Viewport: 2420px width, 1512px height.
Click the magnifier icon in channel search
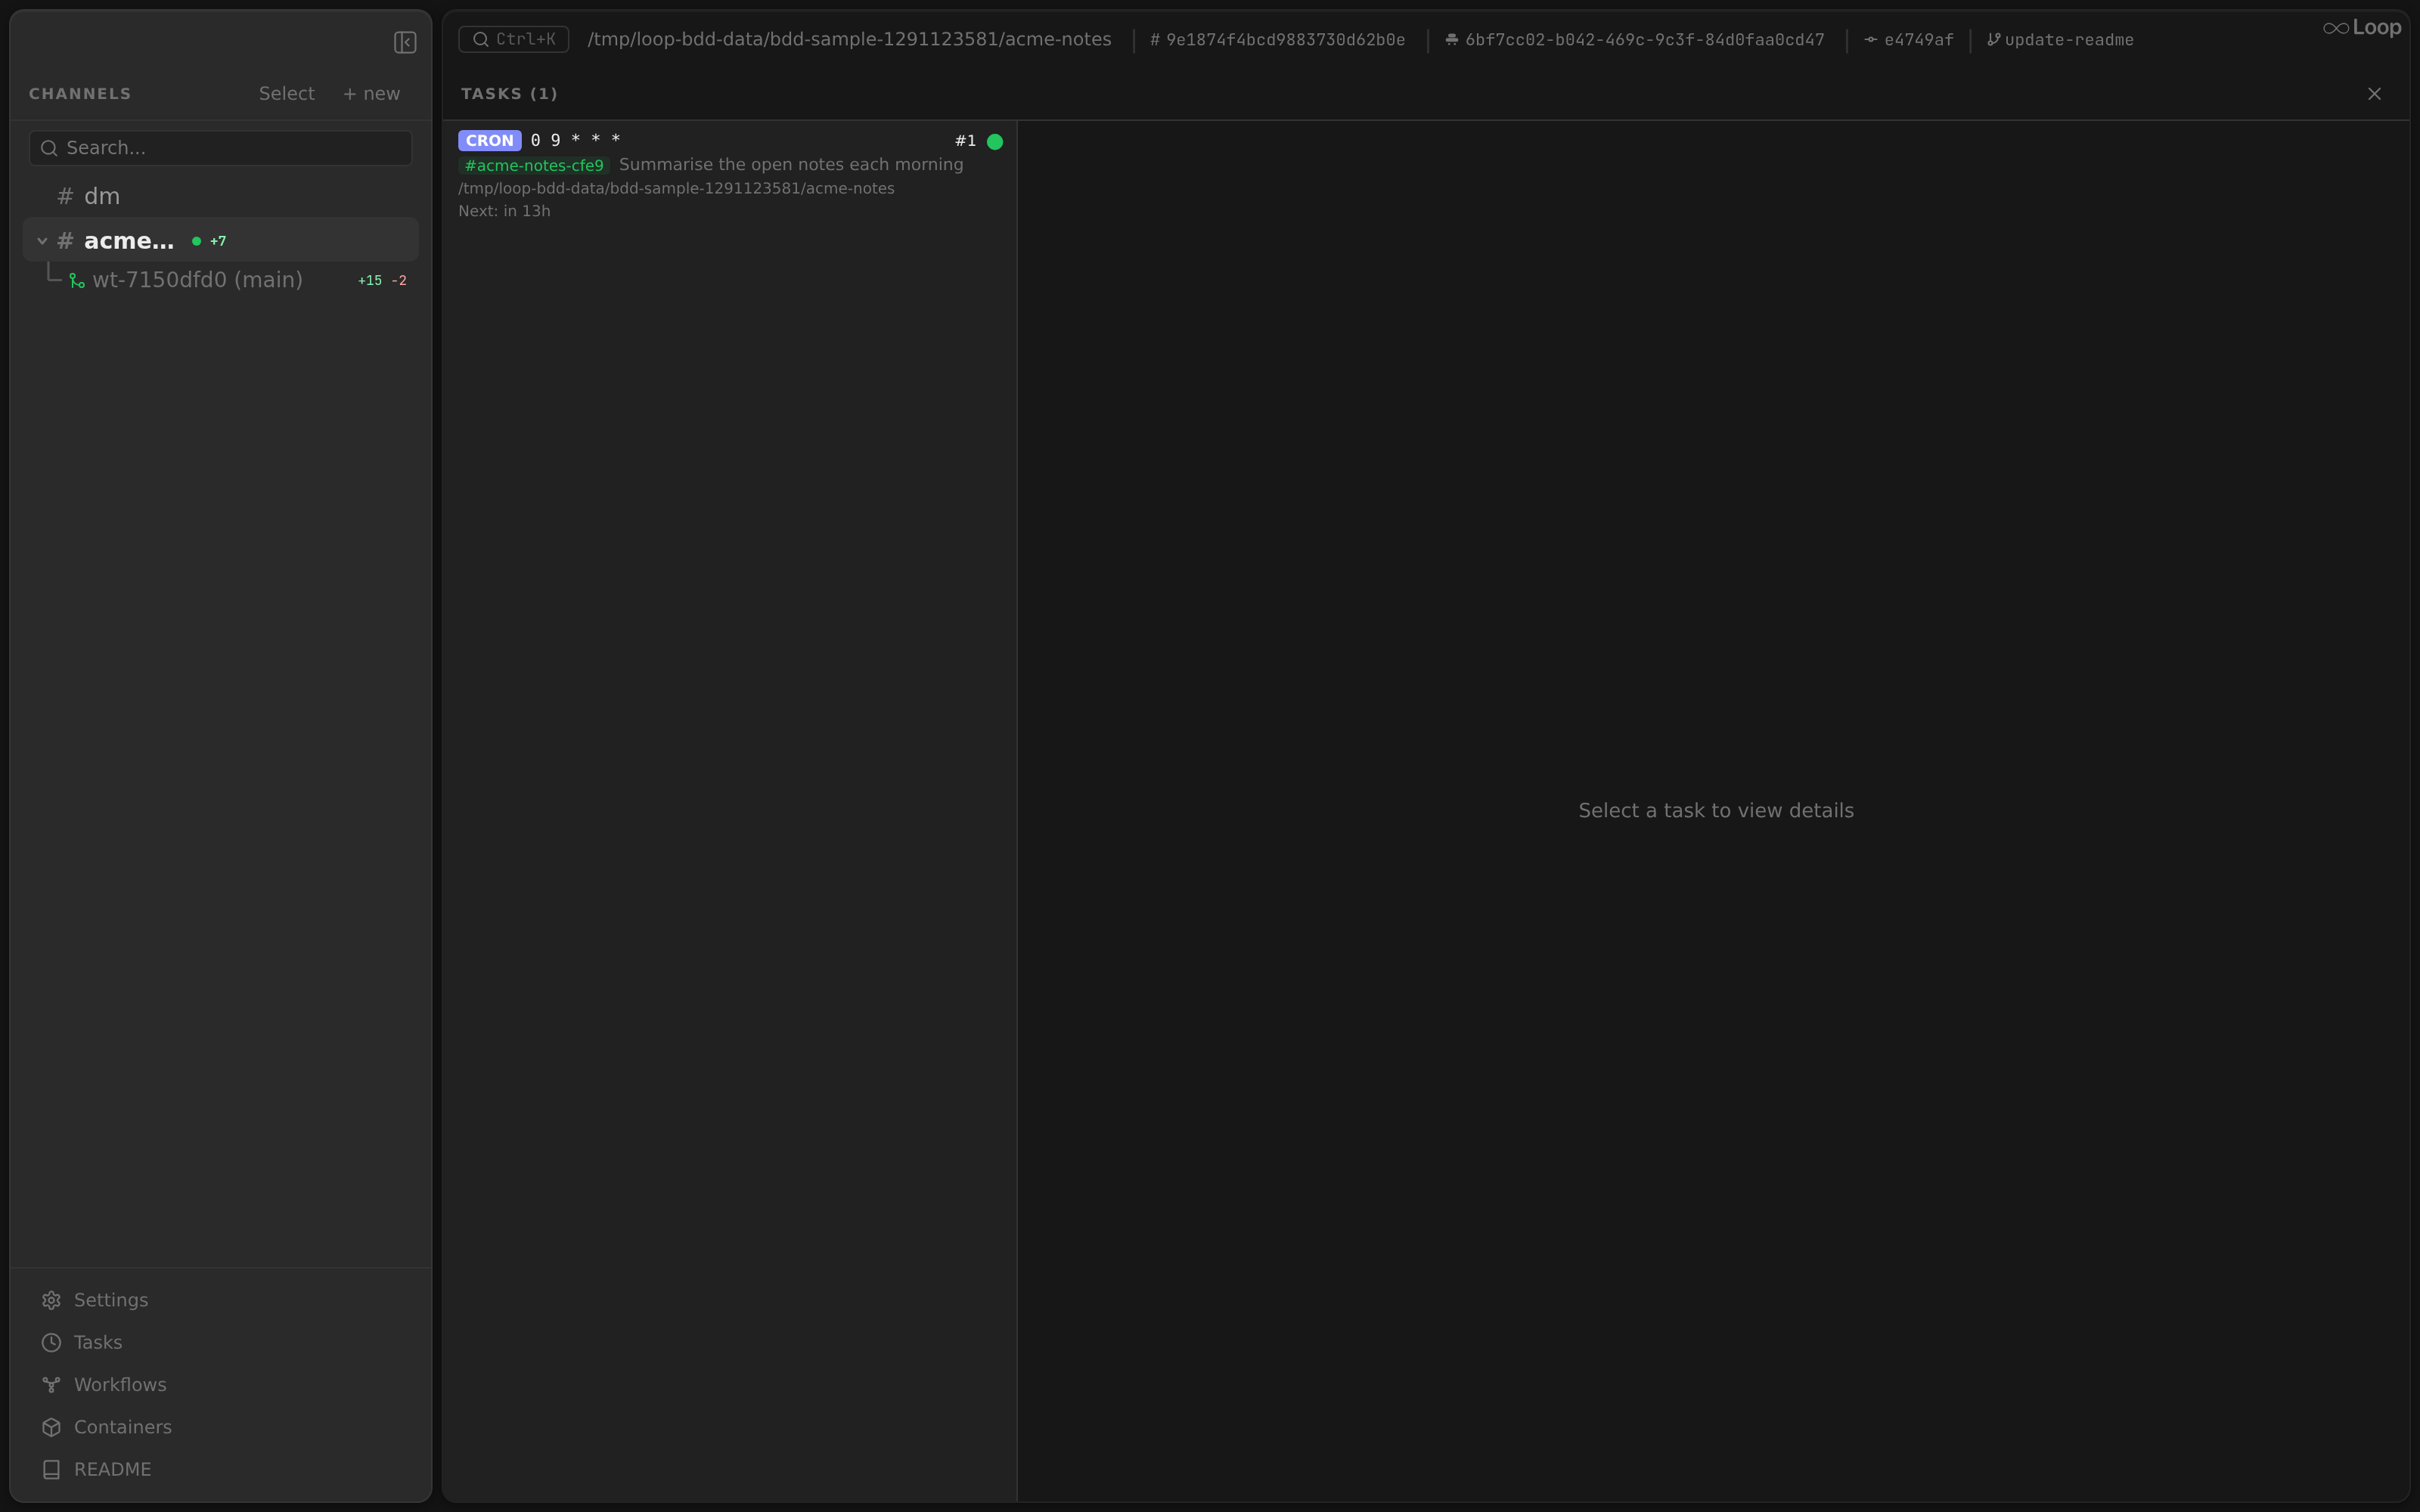pyautogui.click(x=49, y=149)
